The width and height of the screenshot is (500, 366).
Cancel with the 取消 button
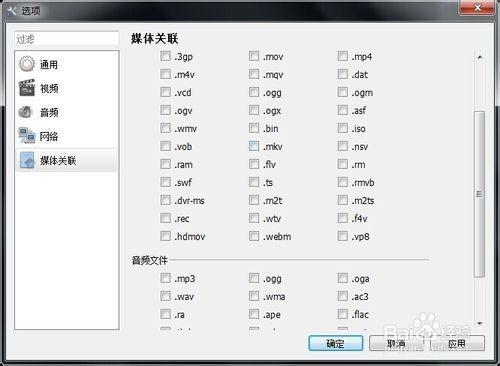(x=396, y=343)
